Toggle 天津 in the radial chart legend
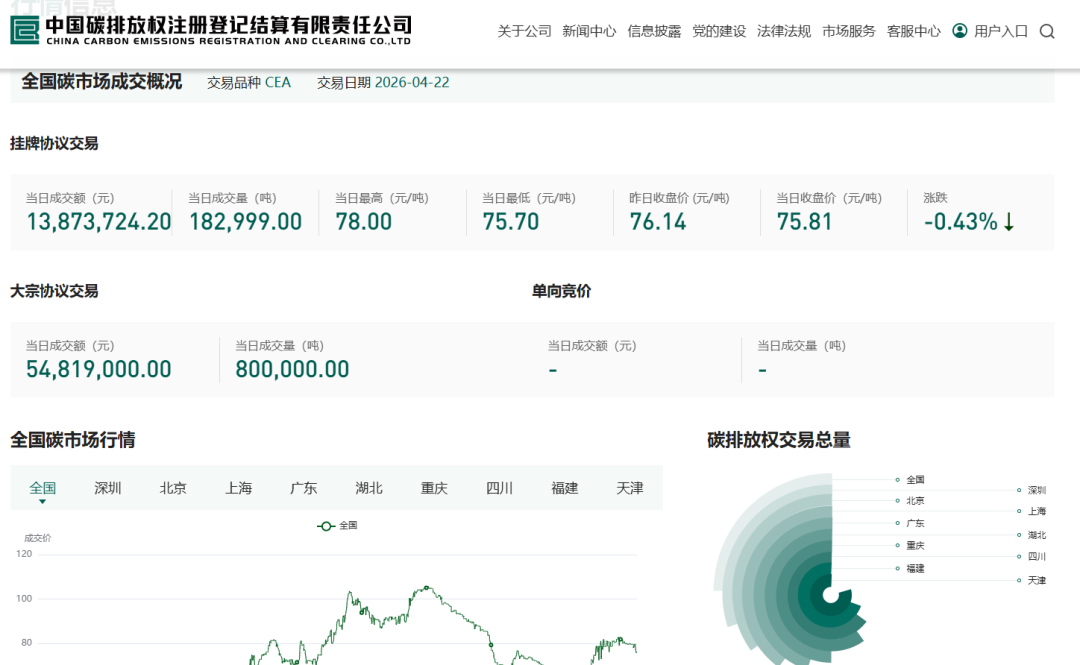This screenshot has height=665, width=1080. click(1035, 580)
